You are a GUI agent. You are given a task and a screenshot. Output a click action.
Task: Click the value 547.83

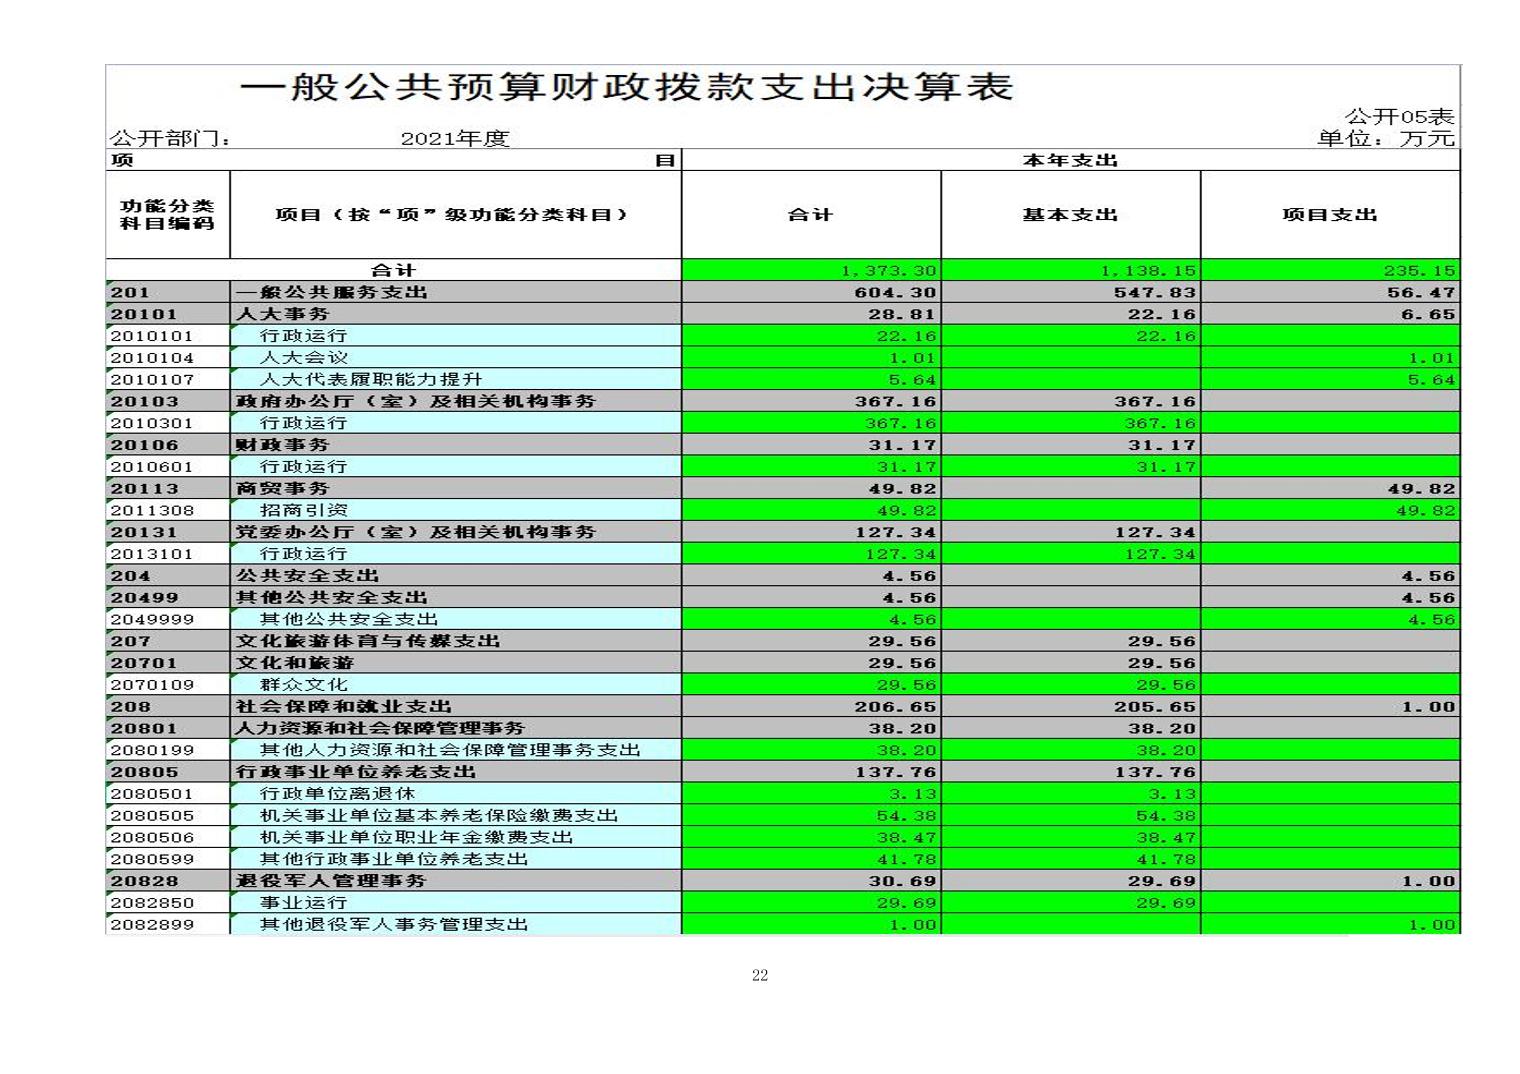click(x=1155, y=292)
